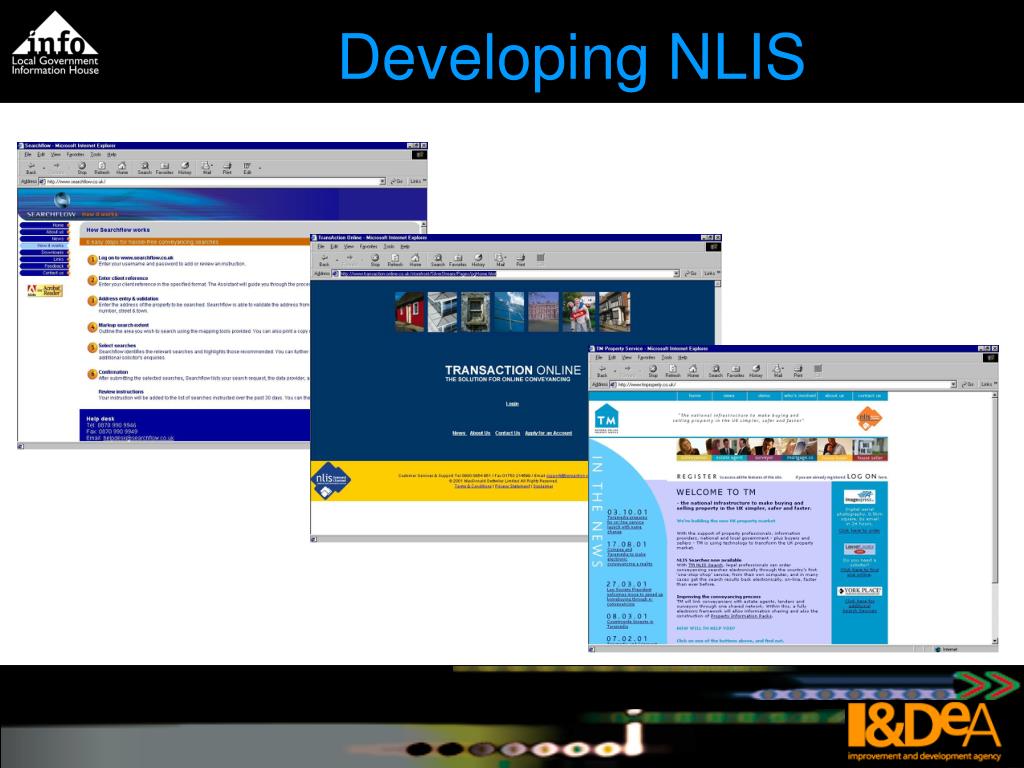Click Stop icon in Searchflow browser window
Screen dimensions: 1024x768
pyautogui.click(x=82, y=168)
